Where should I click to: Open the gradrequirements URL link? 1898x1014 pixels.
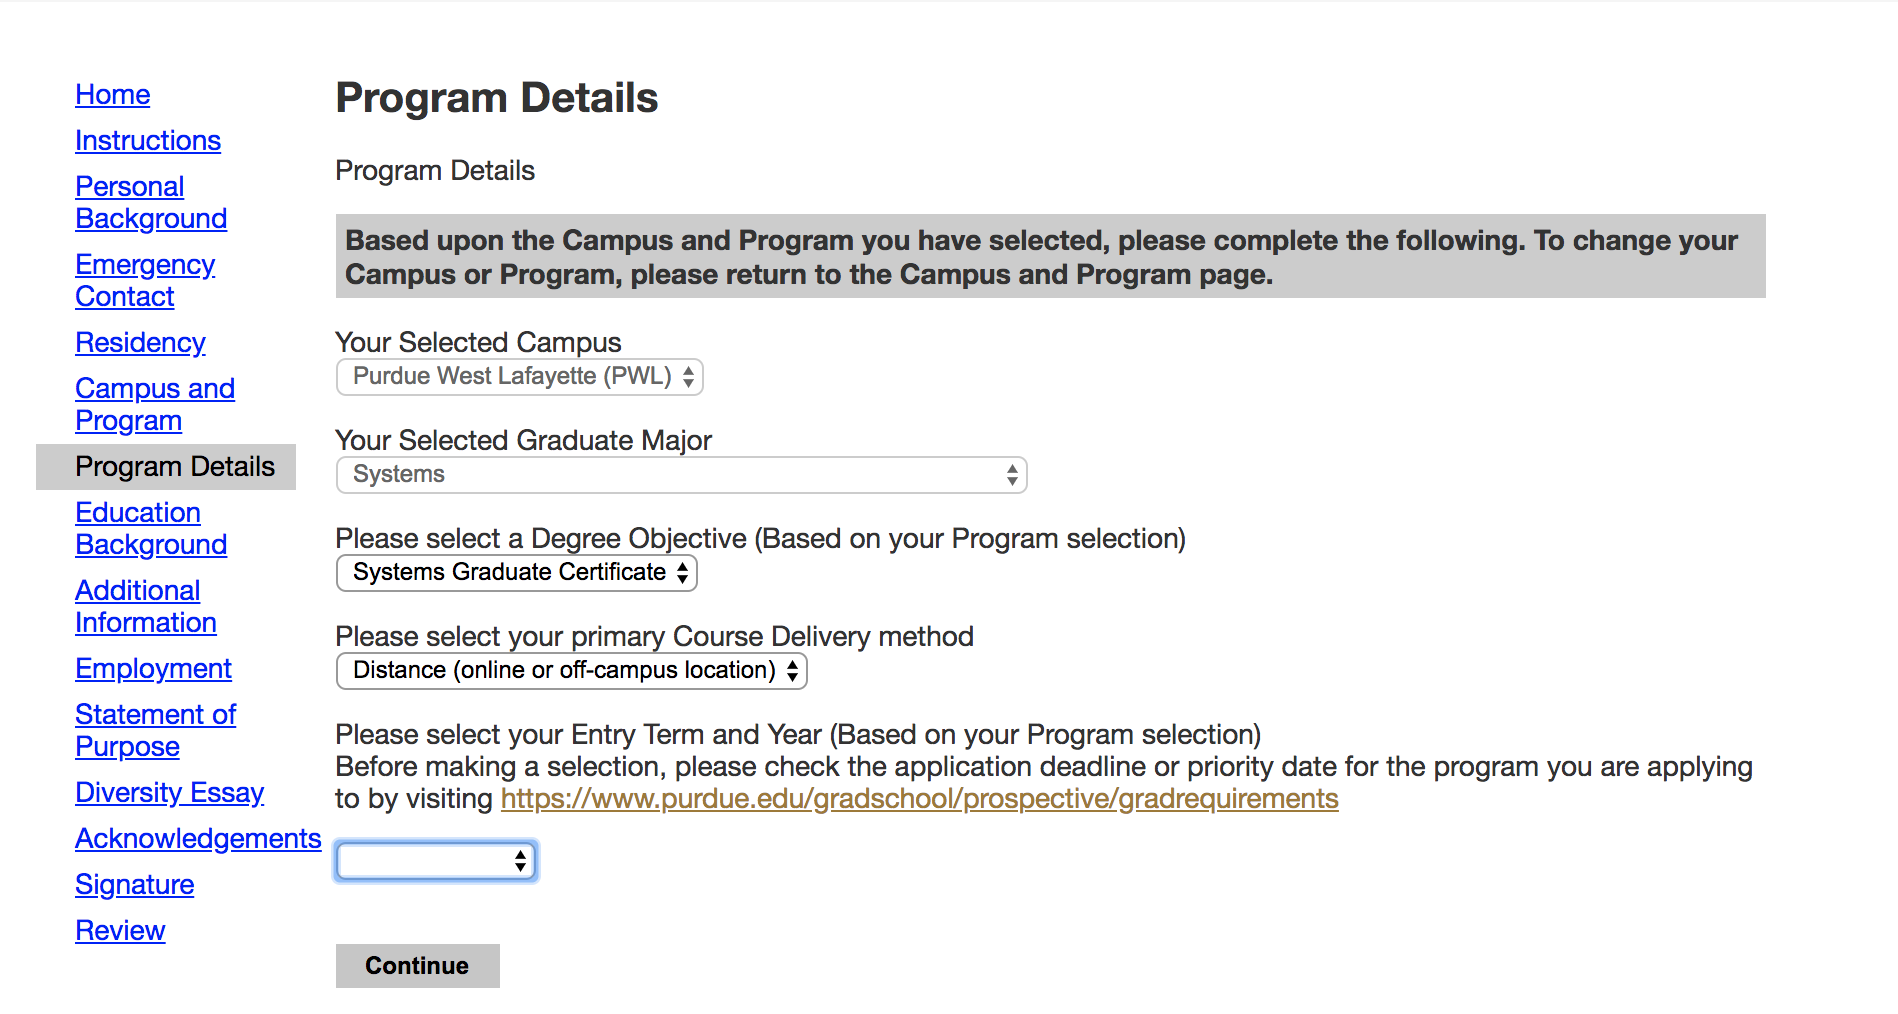(x=919, y=799)
